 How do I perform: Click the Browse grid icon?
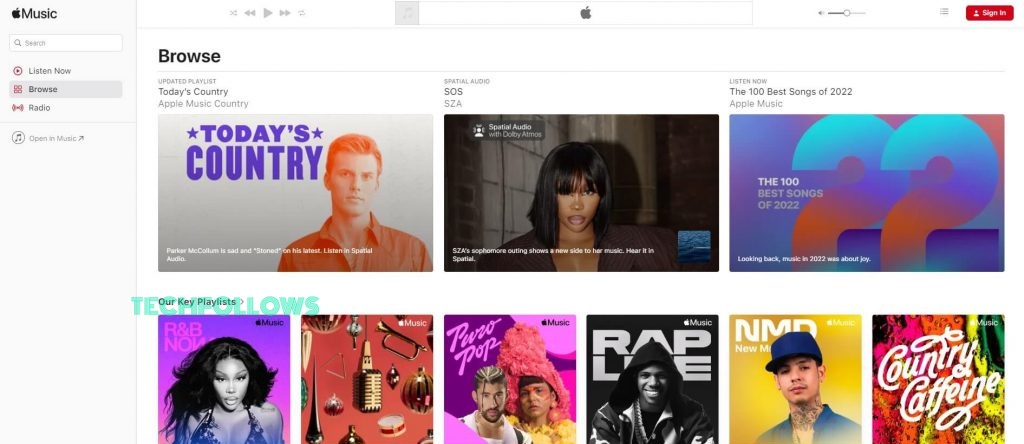pos(18,89)
